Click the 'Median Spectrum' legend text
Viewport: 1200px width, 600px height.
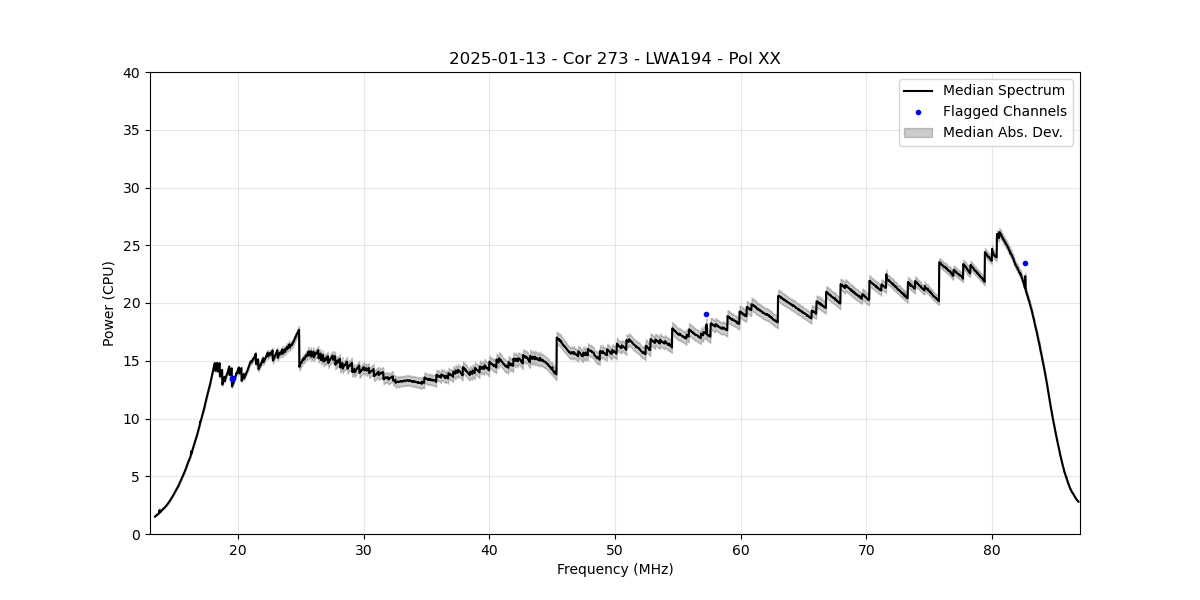coord(1003,91)
